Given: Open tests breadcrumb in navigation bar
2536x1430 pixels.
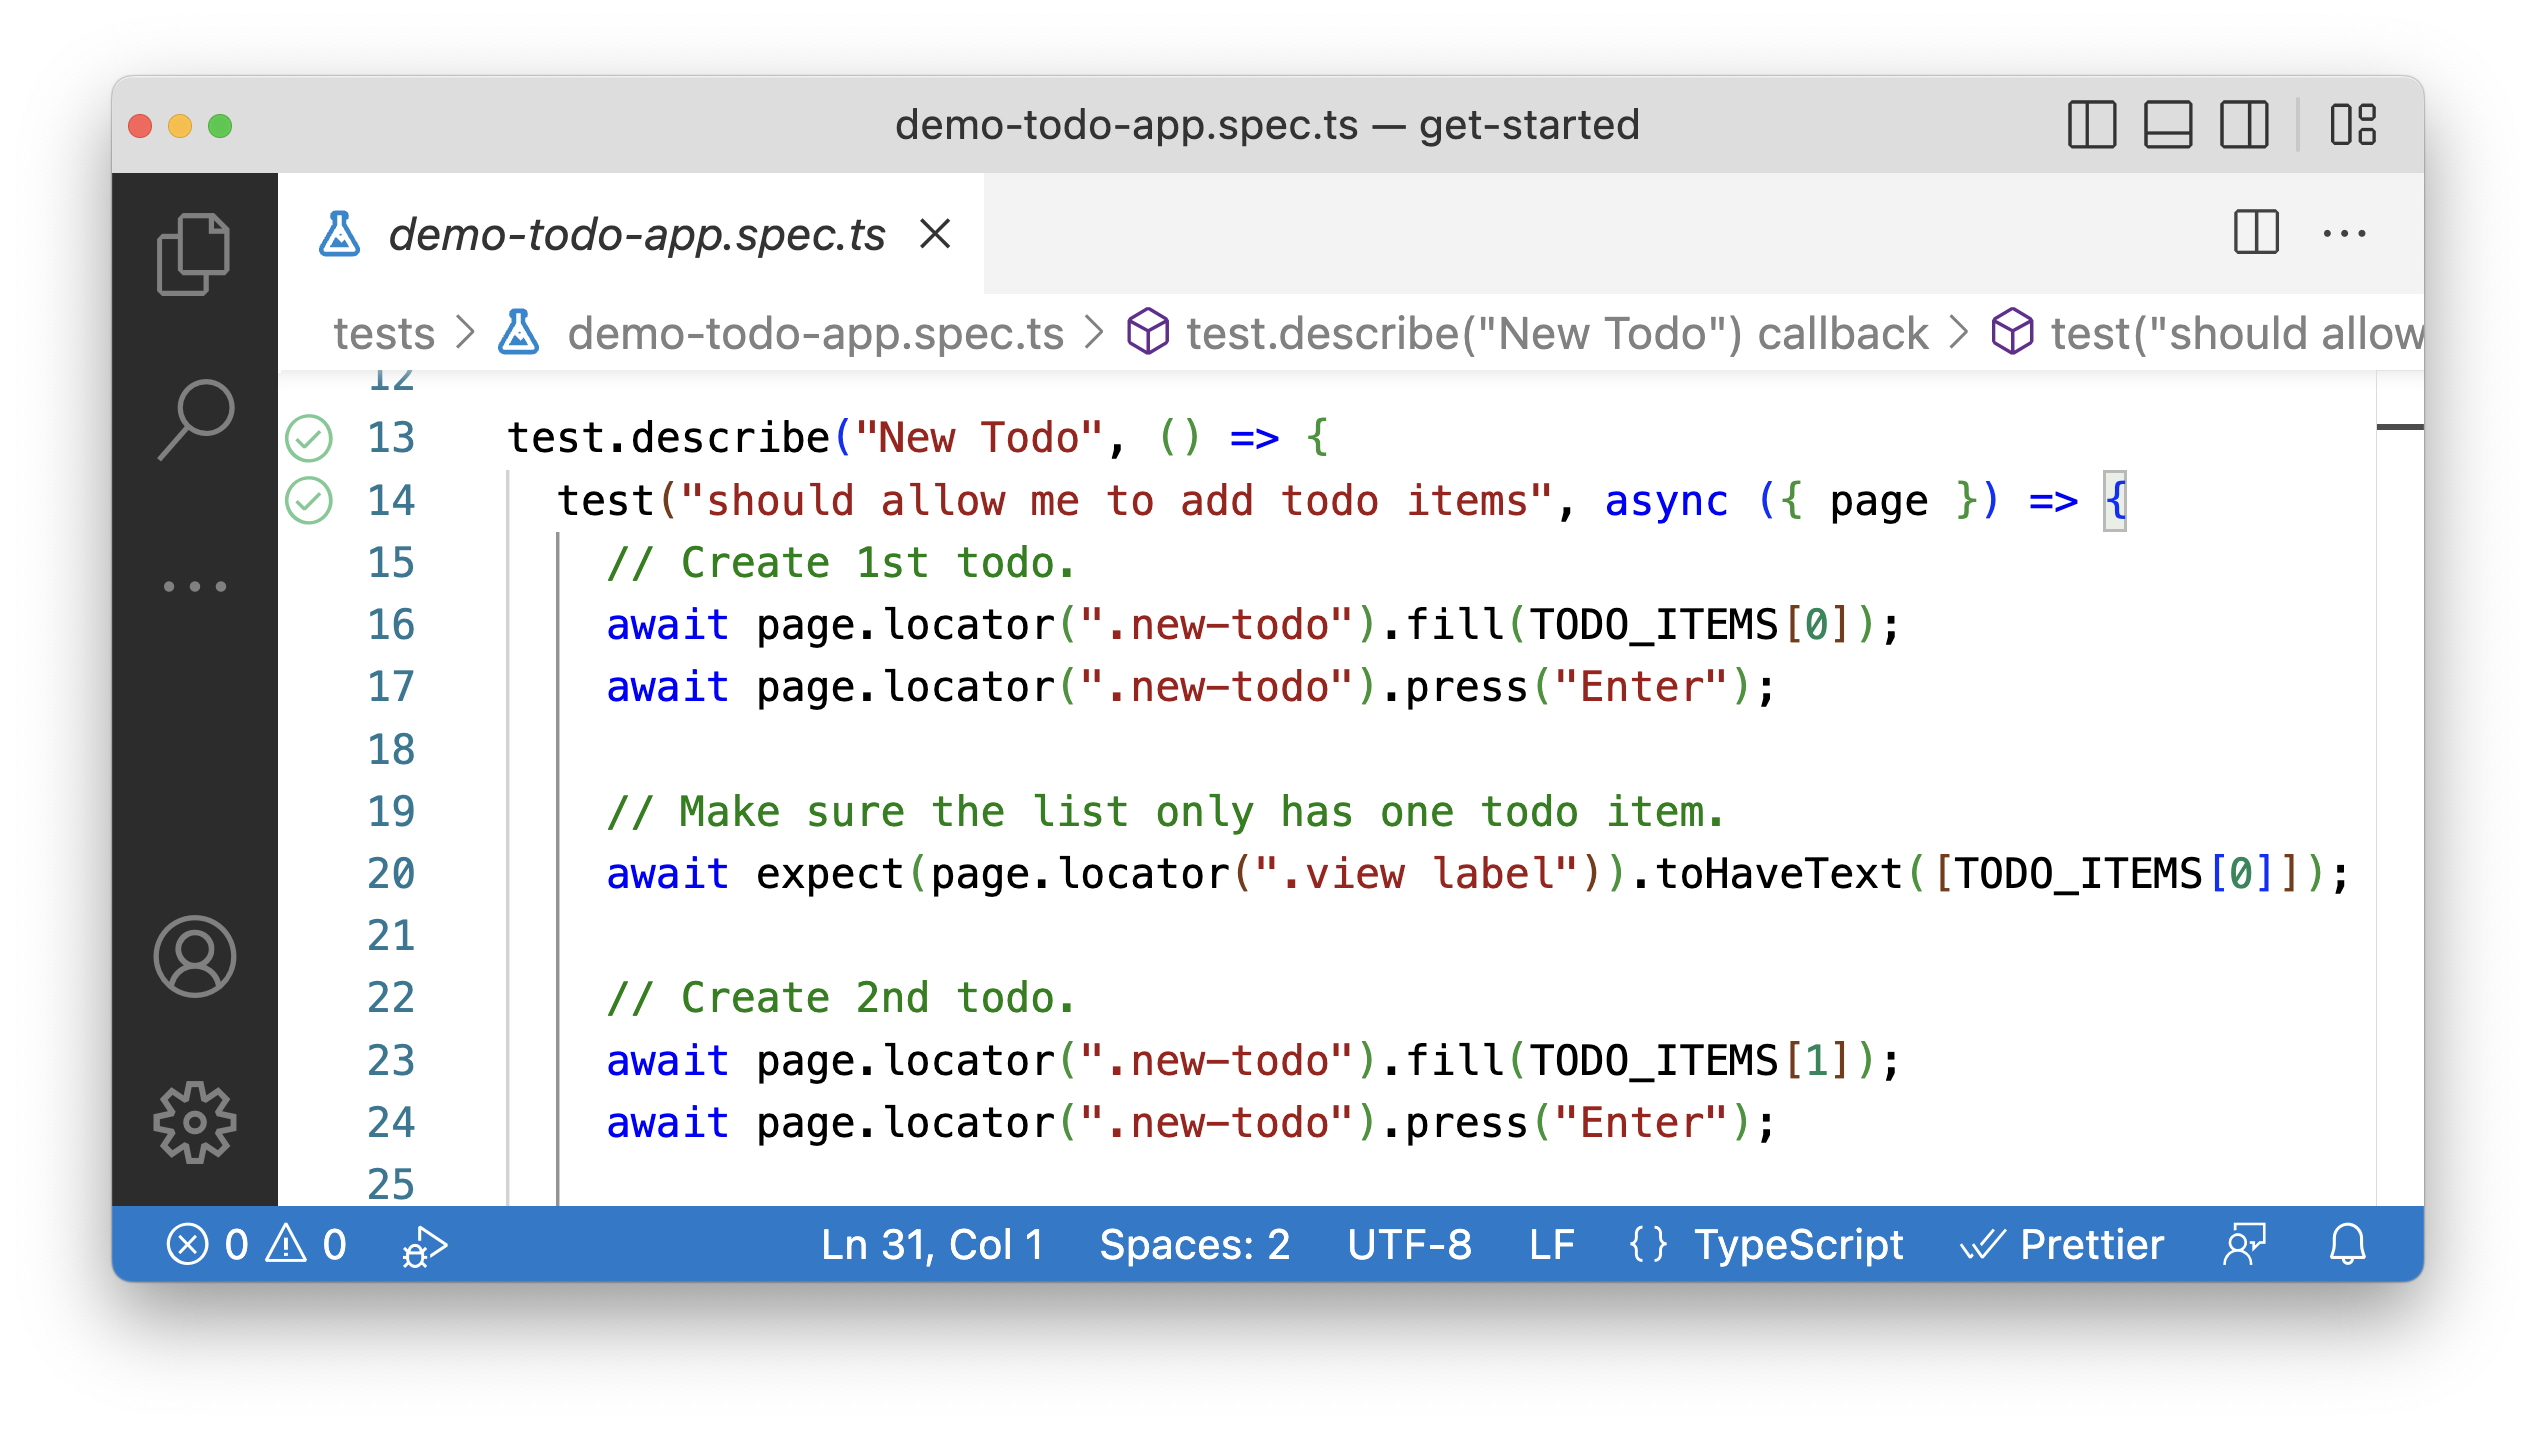Looking at the screenshot, I should [x=384, y=333].
